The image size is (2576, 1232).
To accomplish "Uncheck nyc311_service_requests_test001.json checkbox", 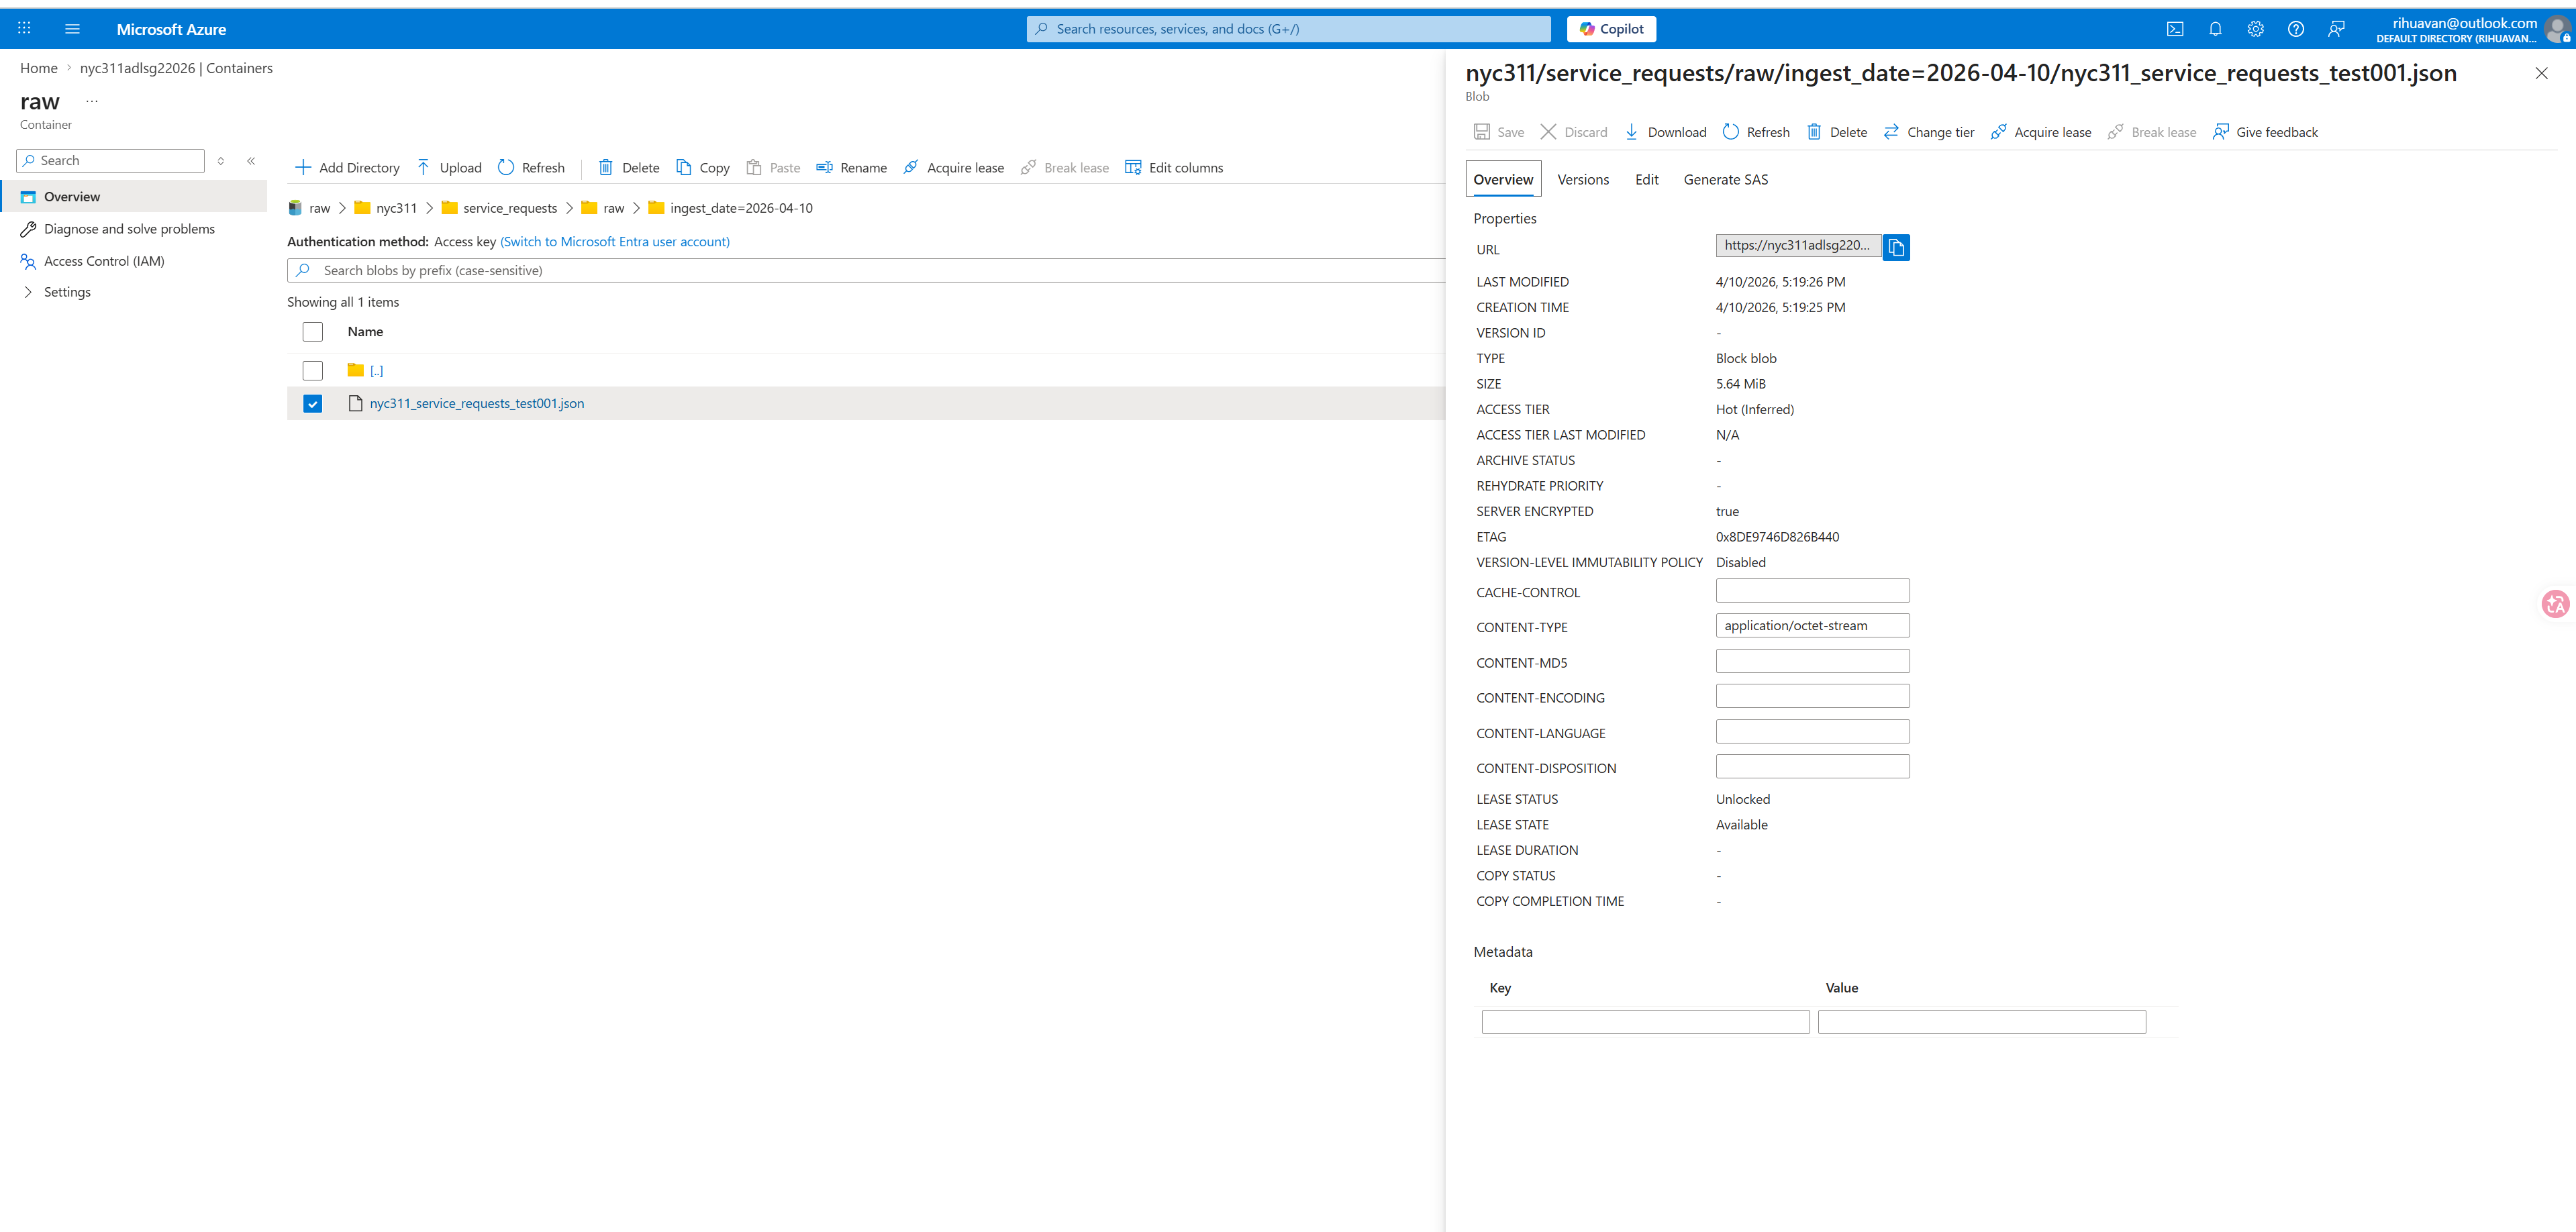I will (x=313, y=404).
